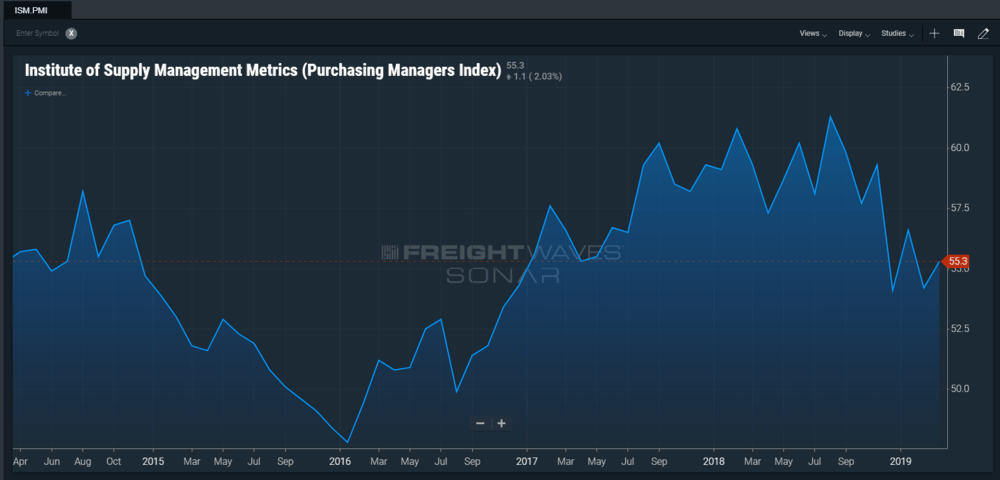The width and height of the screenshot is (1000, 480).
Task: Click the 2015 x-axis label
Action: click(152, 460)
